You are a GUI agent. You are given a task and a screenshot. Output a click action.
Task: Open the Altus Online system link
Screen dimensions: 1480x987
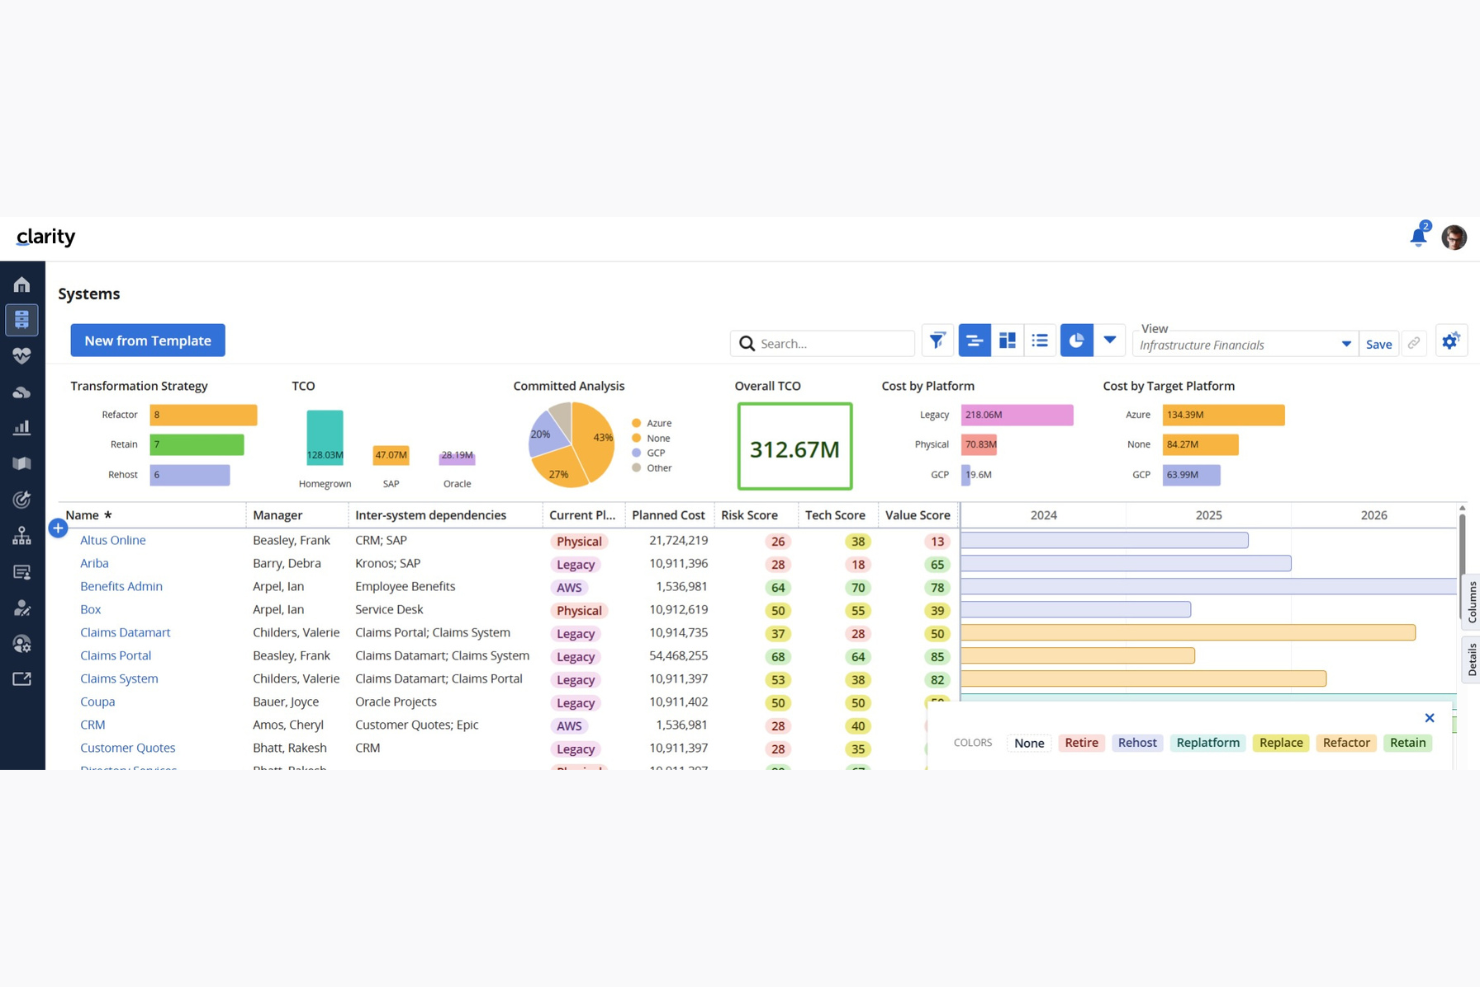pos(112,540)
